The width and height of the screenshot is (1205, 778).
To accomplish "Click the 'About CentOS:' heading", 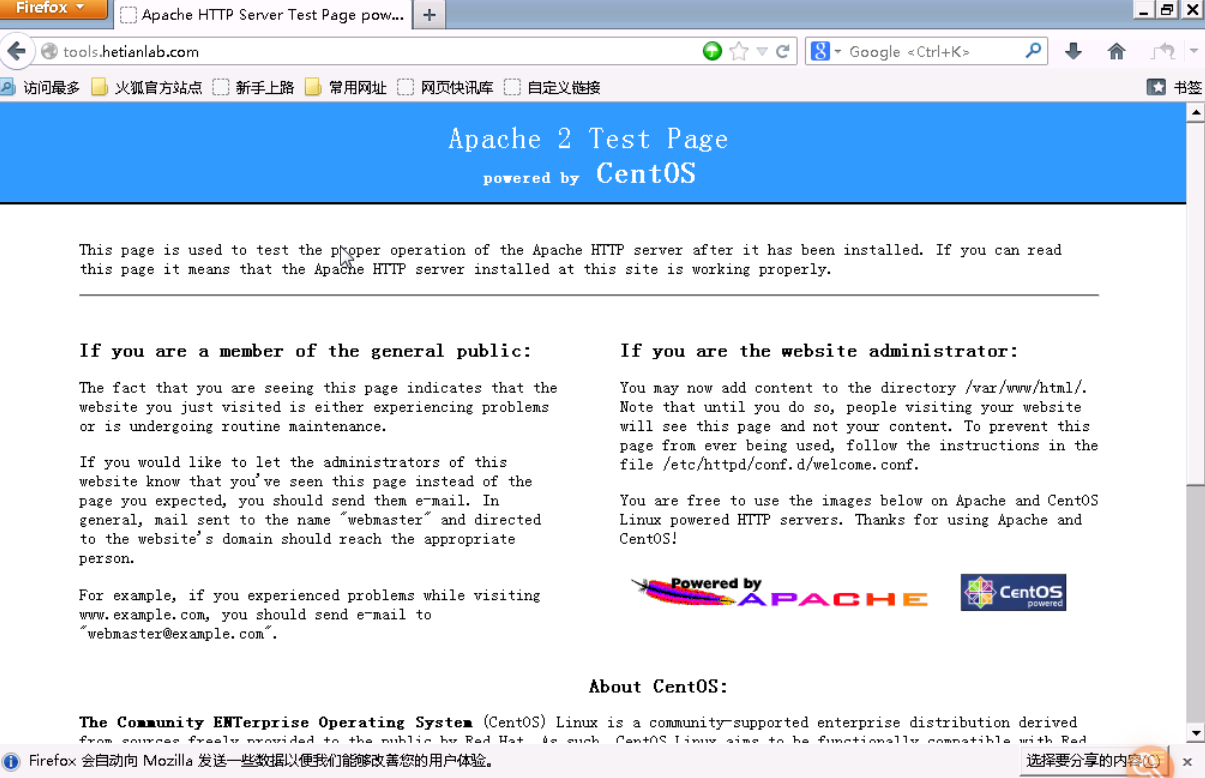I will [658, 686].
